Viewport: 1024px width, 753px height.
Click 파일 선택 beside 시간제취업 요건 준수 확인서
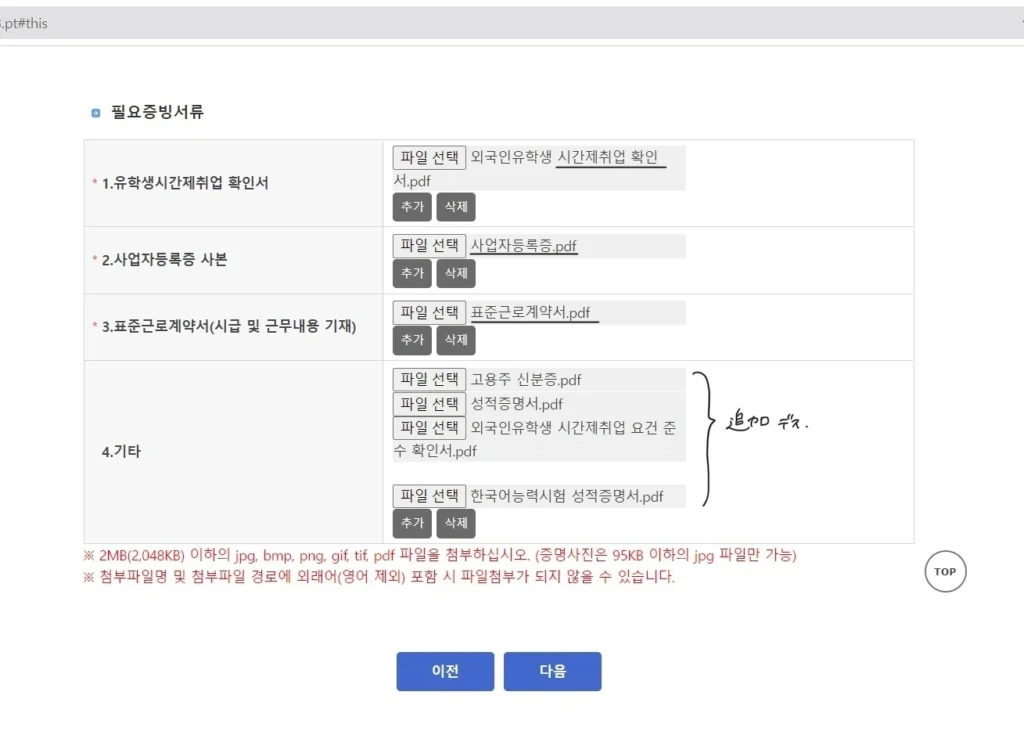[429, 428]
